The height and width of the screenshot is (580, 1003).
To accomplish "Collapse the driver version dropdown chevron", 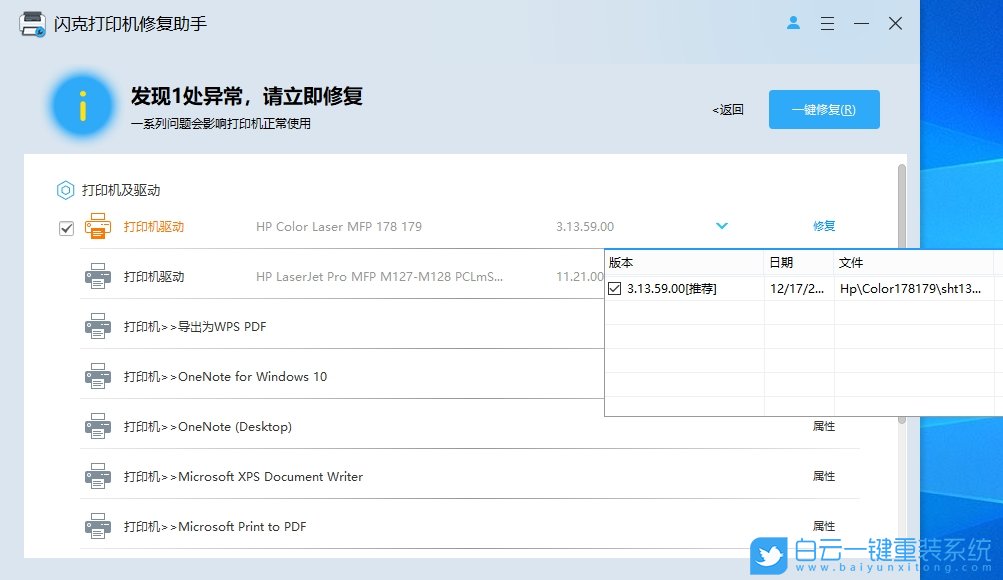I will pyautogui.click(x=722, y=226).
